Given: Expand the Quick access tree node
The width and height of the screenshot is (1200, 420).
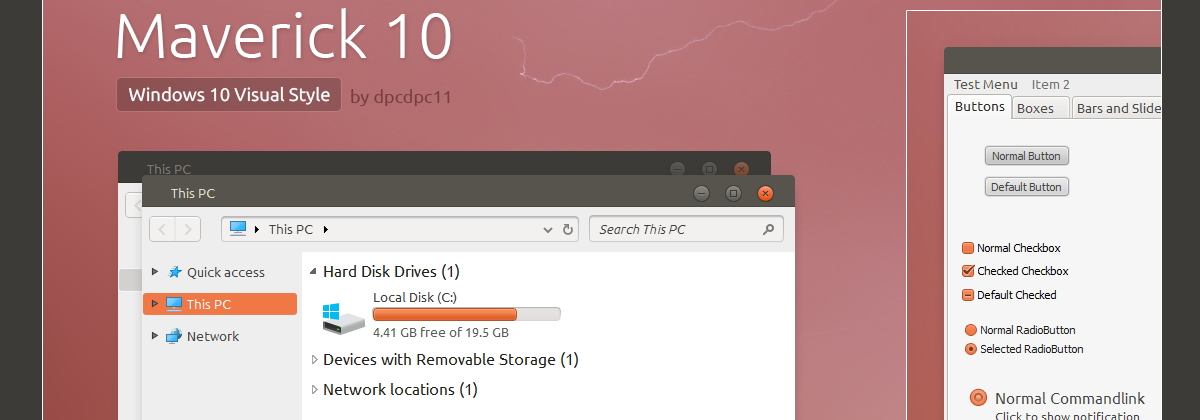Looking at the screenshot, I should click(x=154, y=272).
